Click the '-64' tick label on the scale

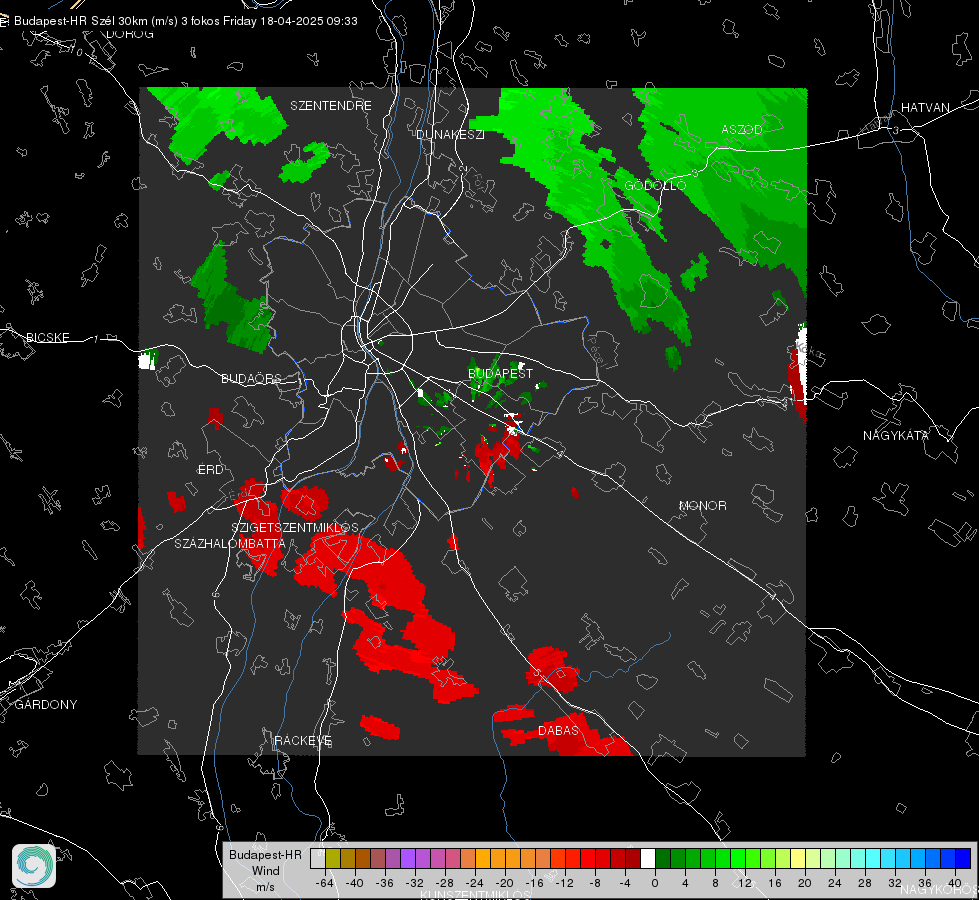coord(325,883)
